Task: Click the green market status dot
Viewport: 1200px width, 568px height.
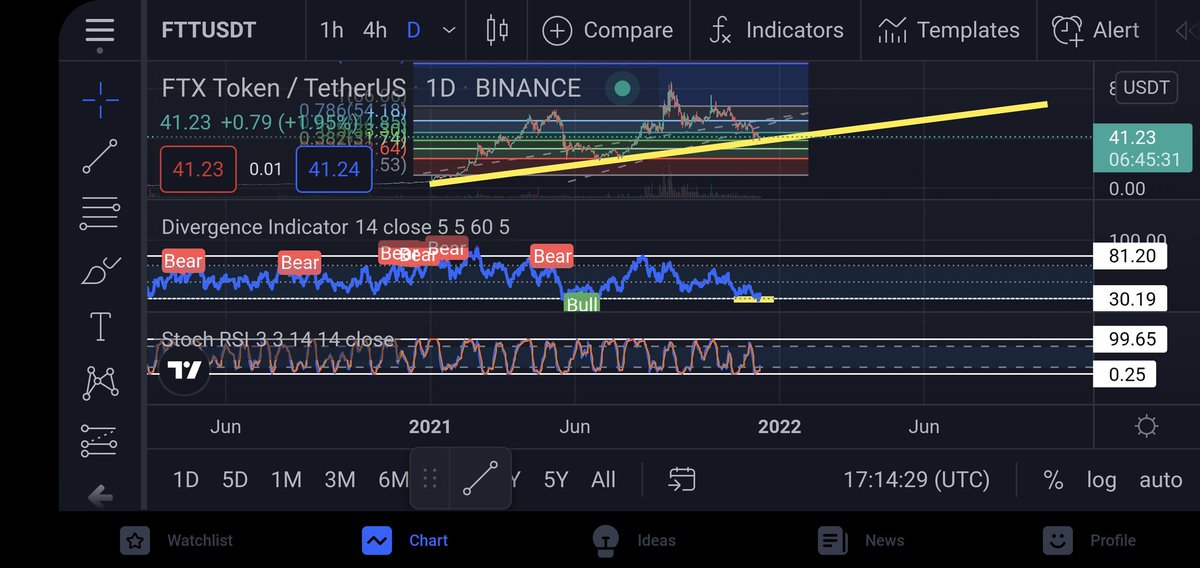Action: (622, 88)
